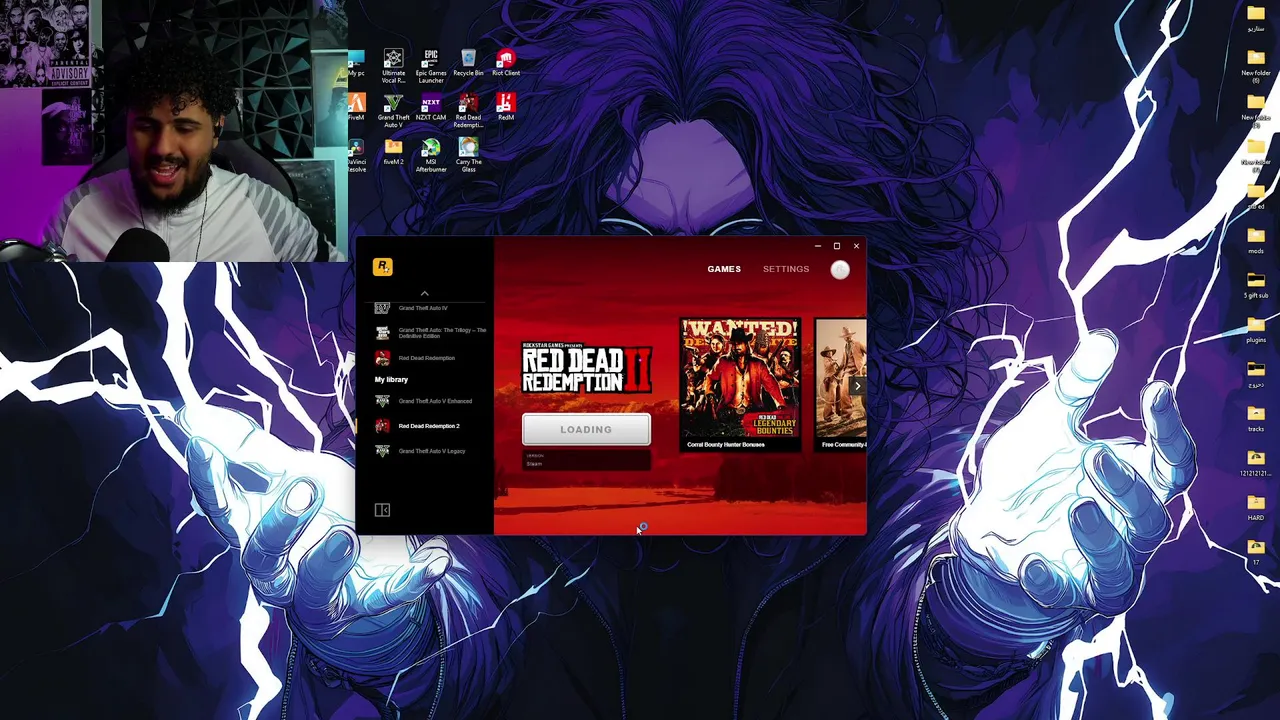
Task: Open Red Dead Redemption desktop shortcut
Action: (468, 110)
